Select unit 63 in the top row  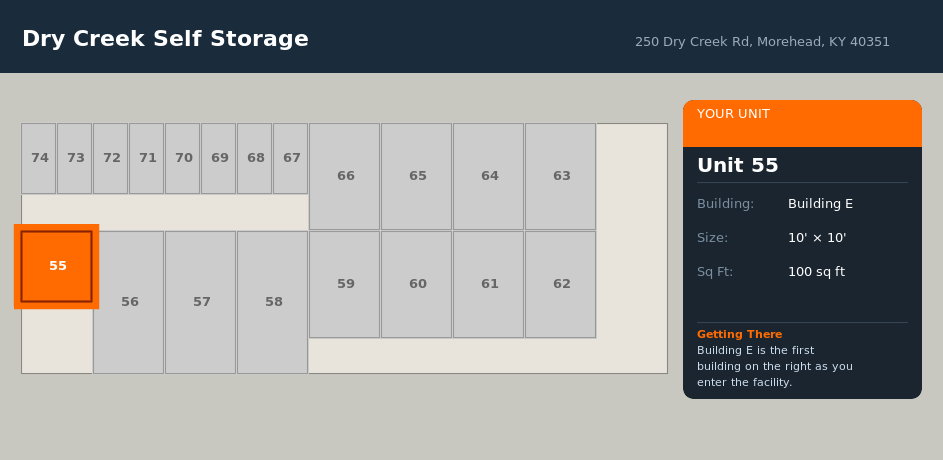561,176
